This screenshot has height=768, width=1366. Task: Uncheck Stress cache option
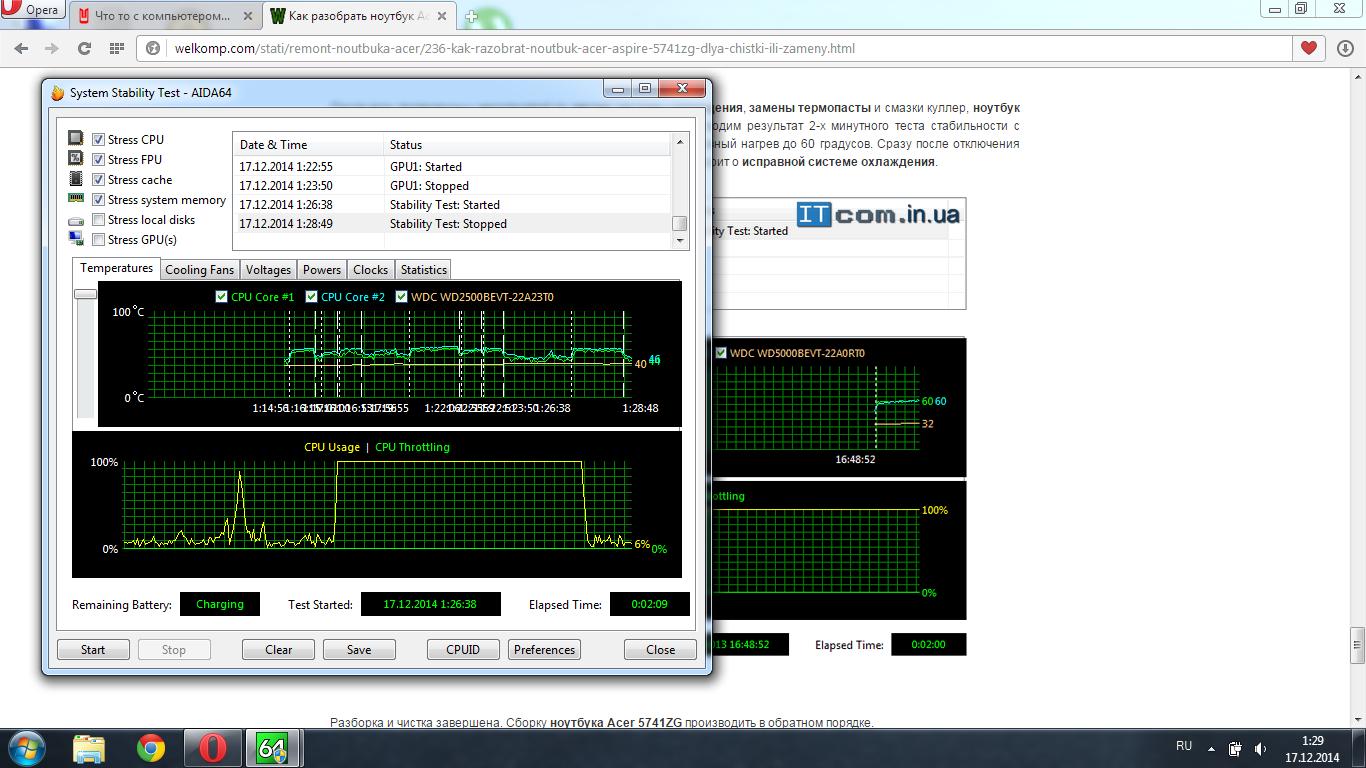click(x=99, y=180)
